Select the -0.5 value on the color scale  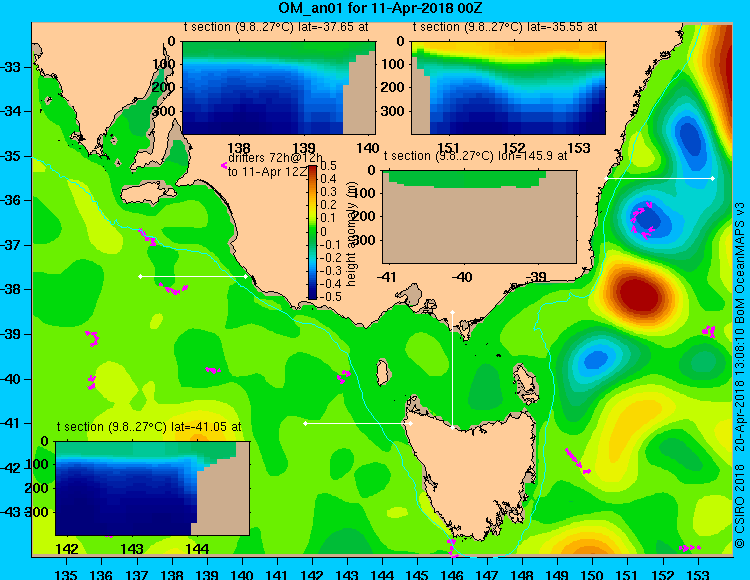(x=331, y=296)
